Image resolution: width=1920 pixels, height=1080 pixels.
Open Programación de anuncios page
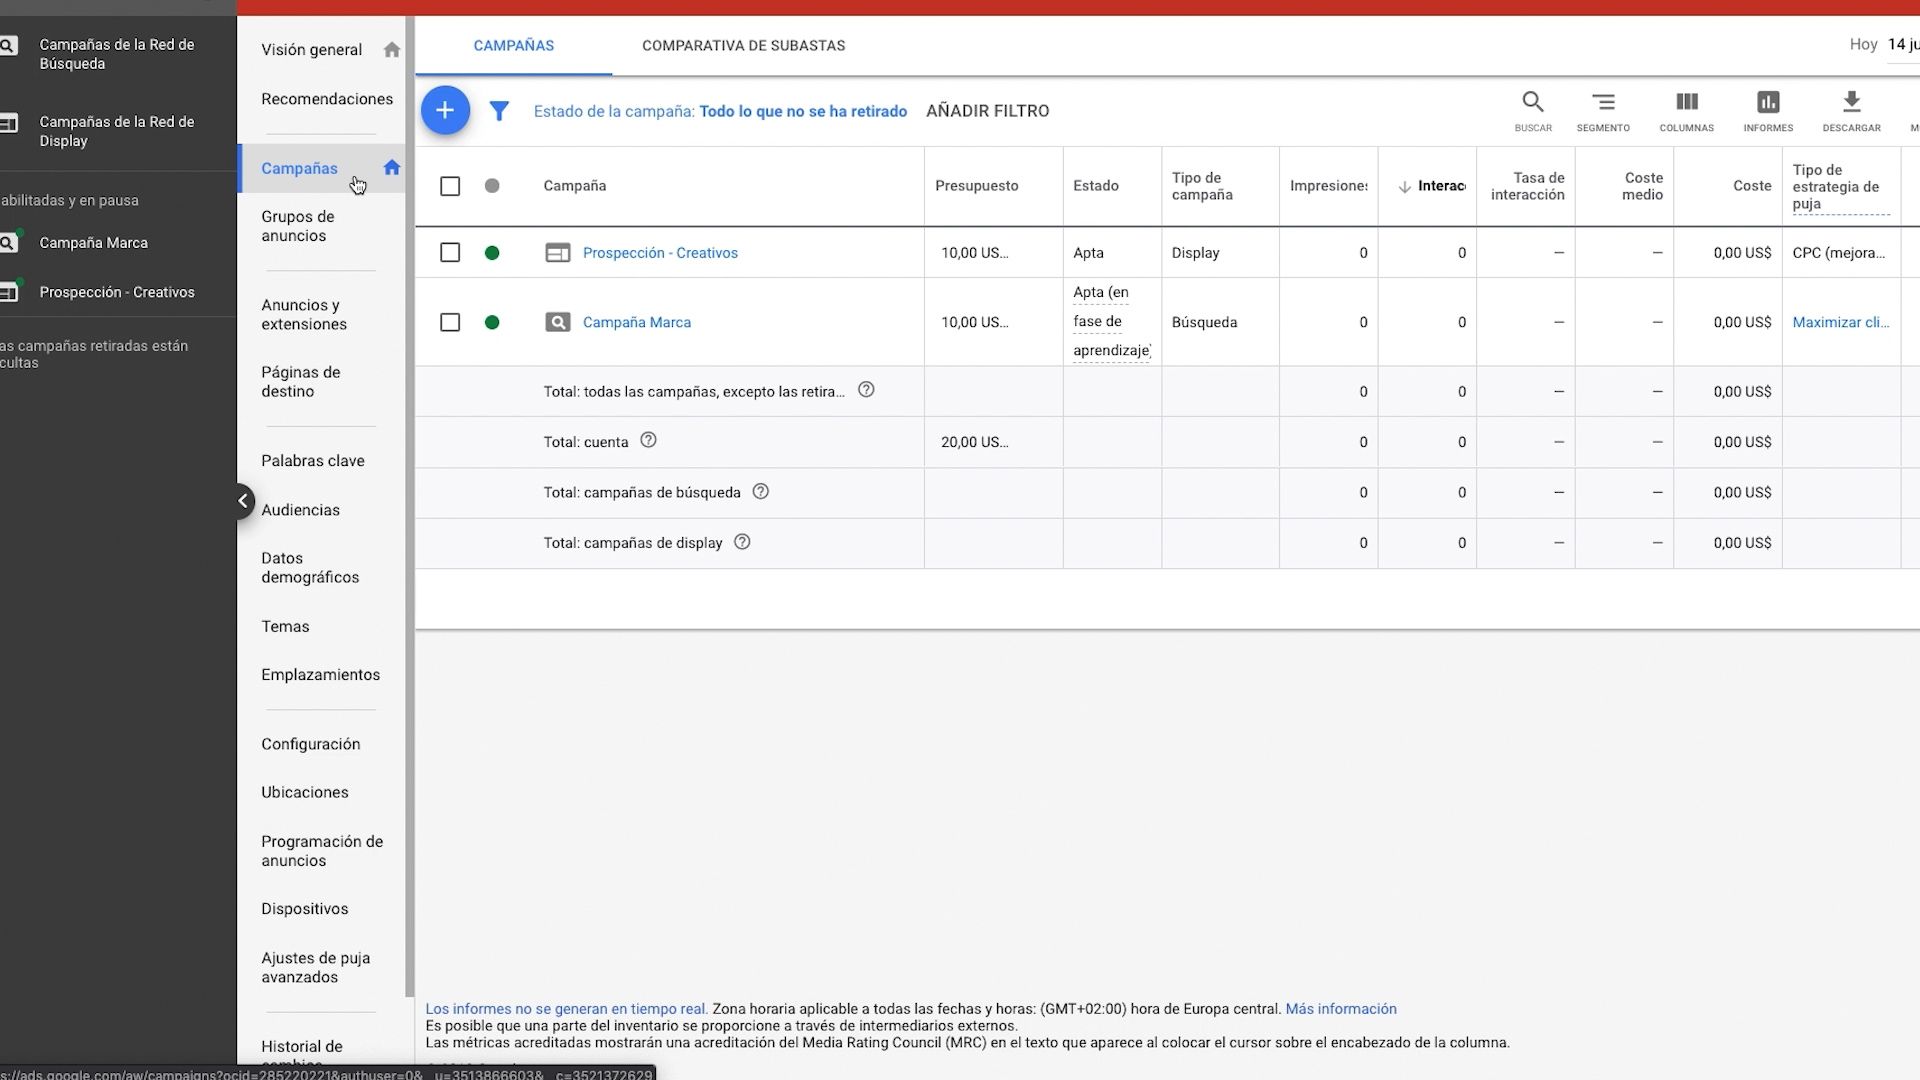(322, 851)
